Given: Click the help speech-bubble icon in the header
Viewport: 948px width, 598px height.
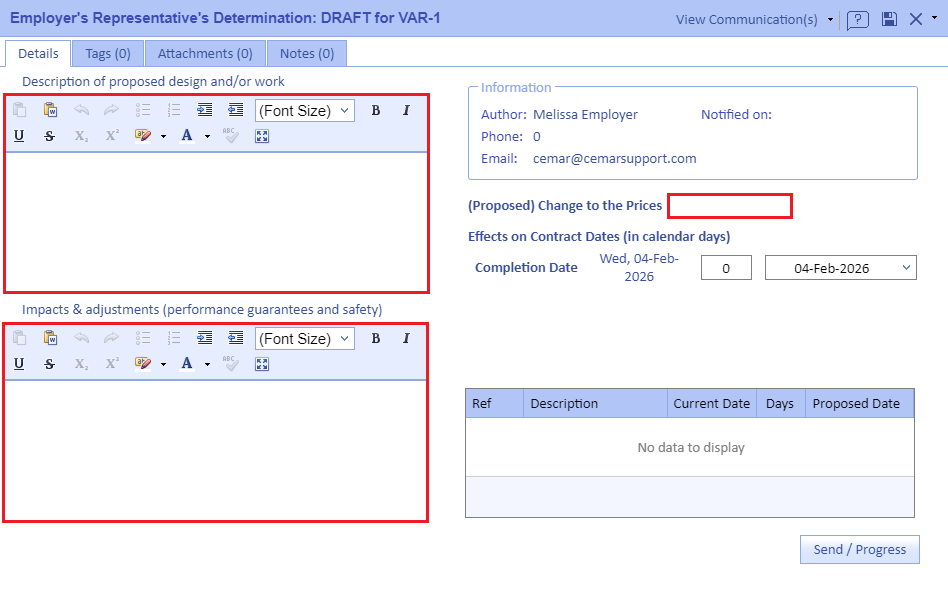Looking at the screenshot, I should pos(857,20).
